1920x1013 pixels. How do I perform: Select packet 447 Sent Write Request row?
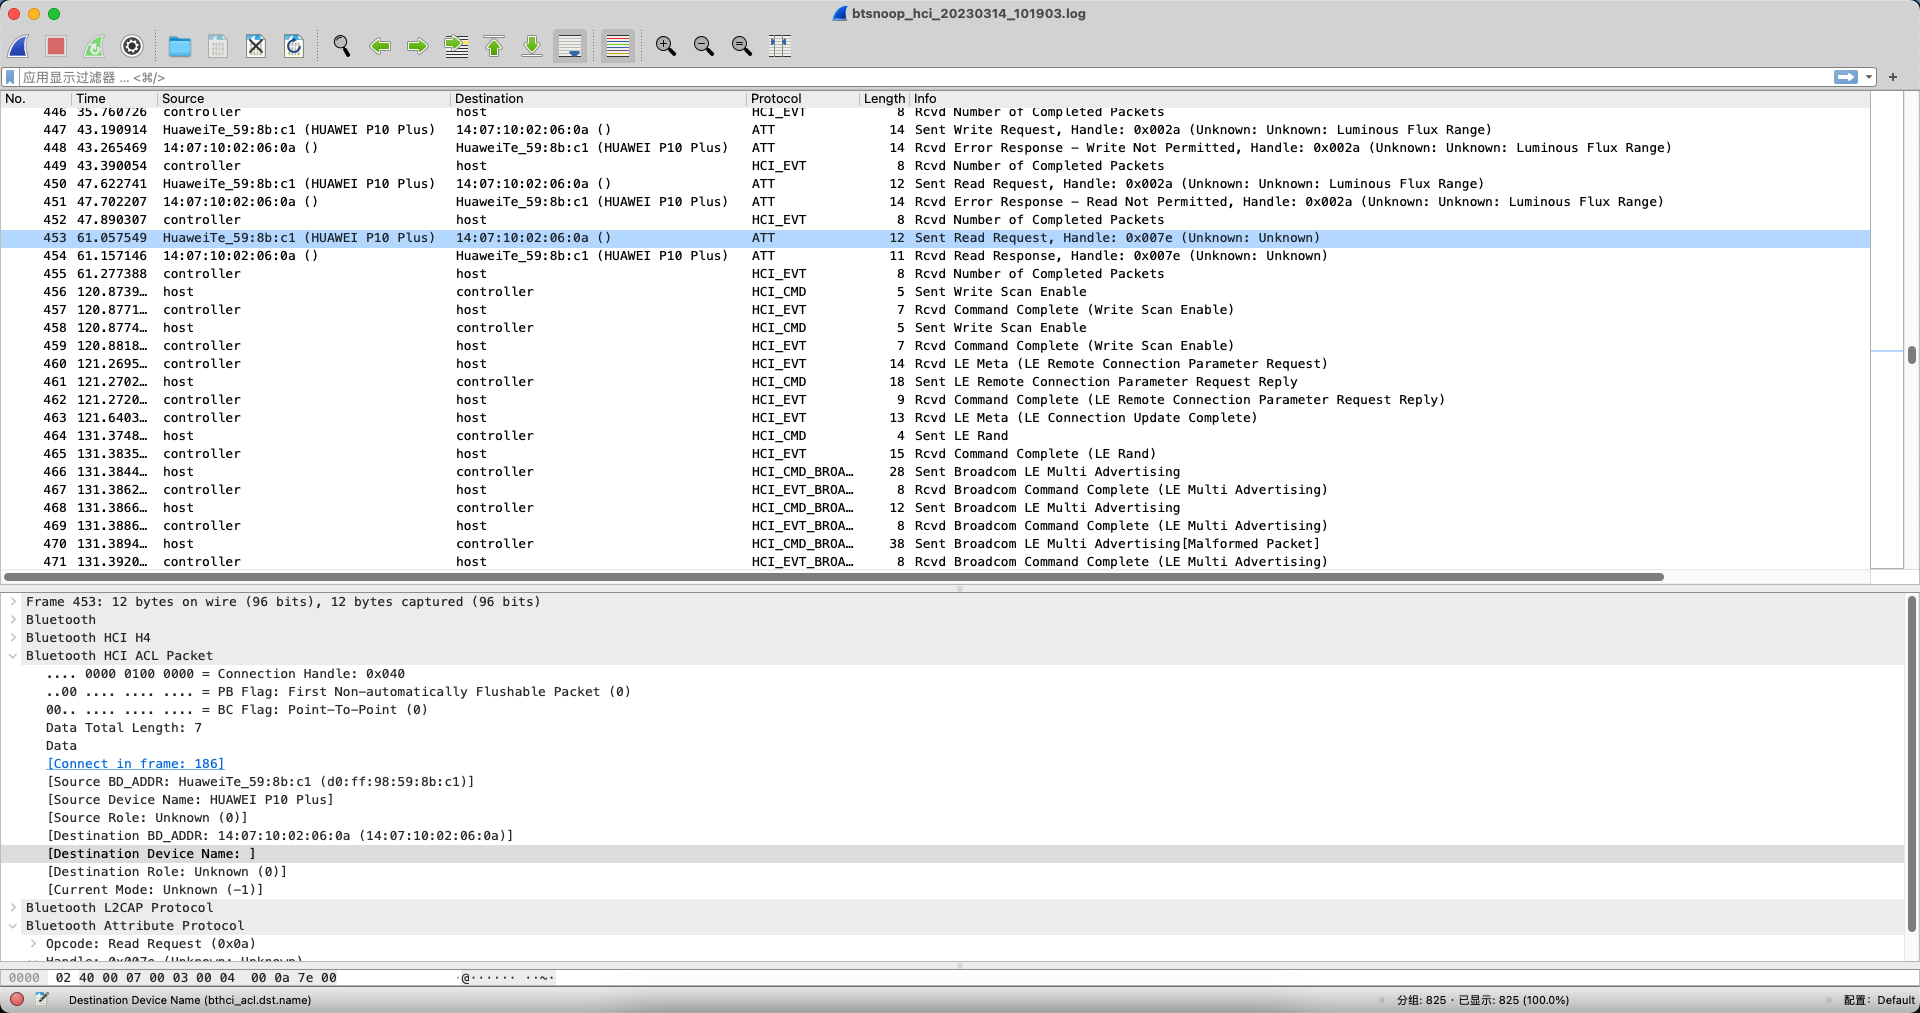point(935,130)
